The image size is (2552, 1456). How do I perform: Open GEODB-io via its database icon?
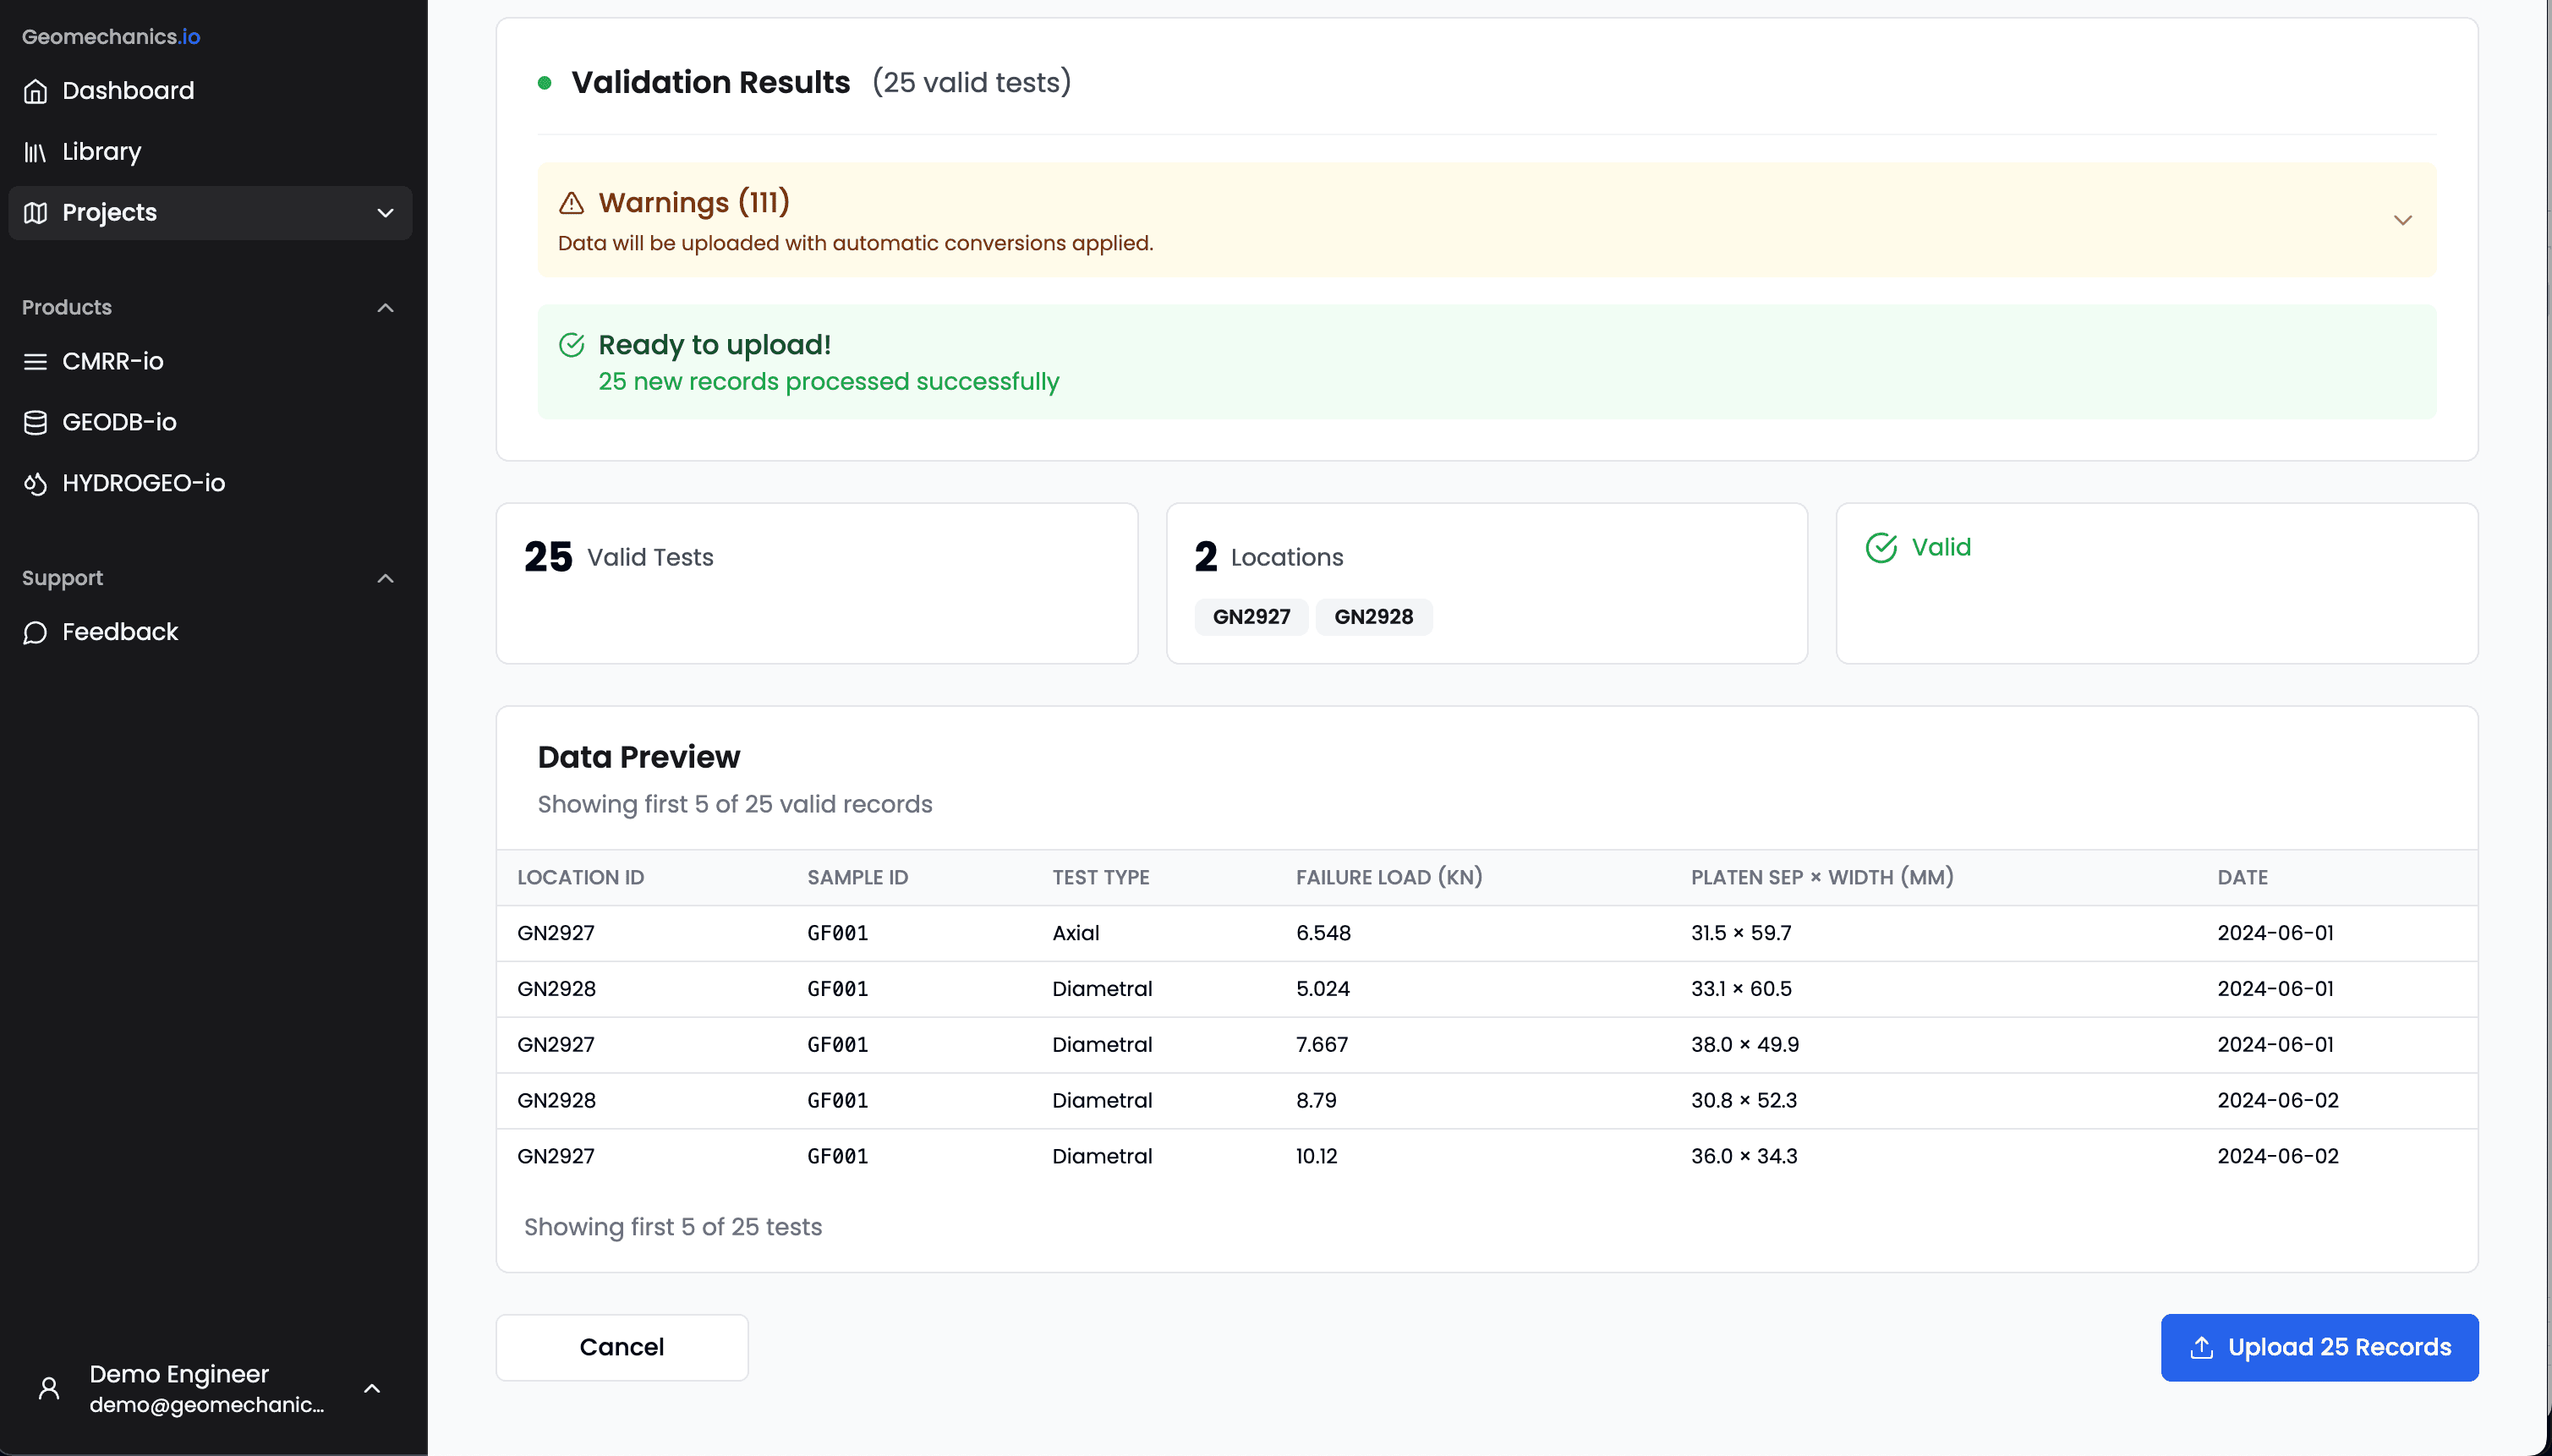click(x=35, y=421)
